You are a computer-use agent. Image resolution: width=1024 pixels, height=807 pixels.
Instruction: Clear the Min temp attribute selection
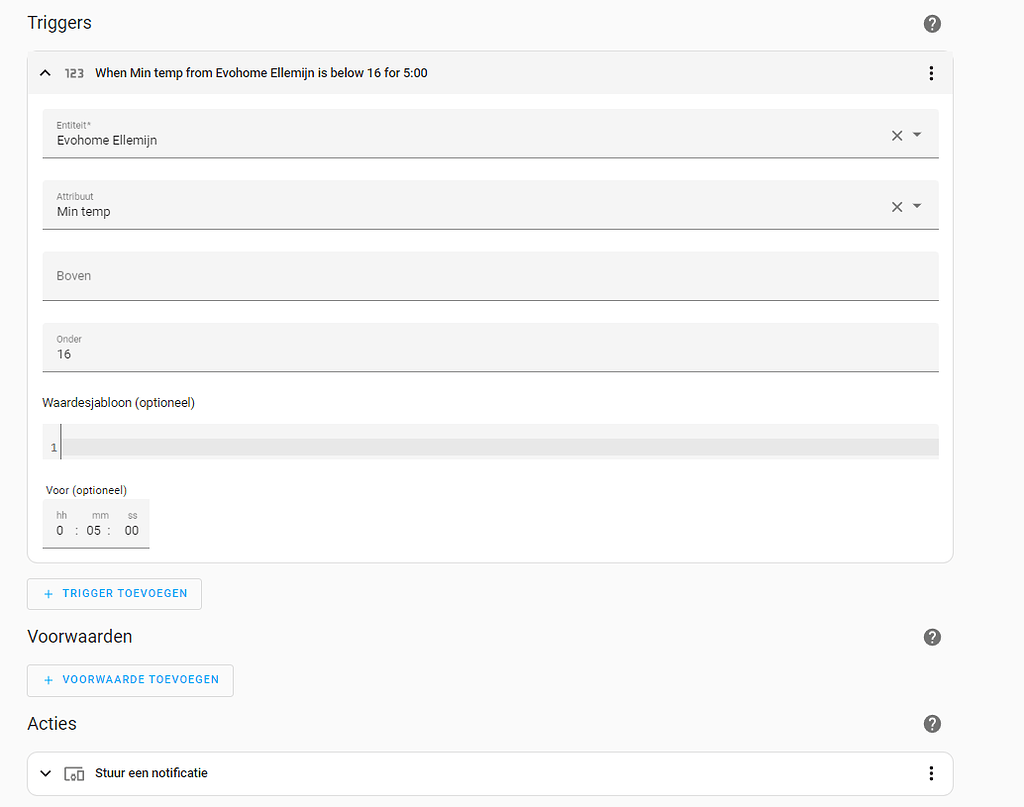pos(897,207)
